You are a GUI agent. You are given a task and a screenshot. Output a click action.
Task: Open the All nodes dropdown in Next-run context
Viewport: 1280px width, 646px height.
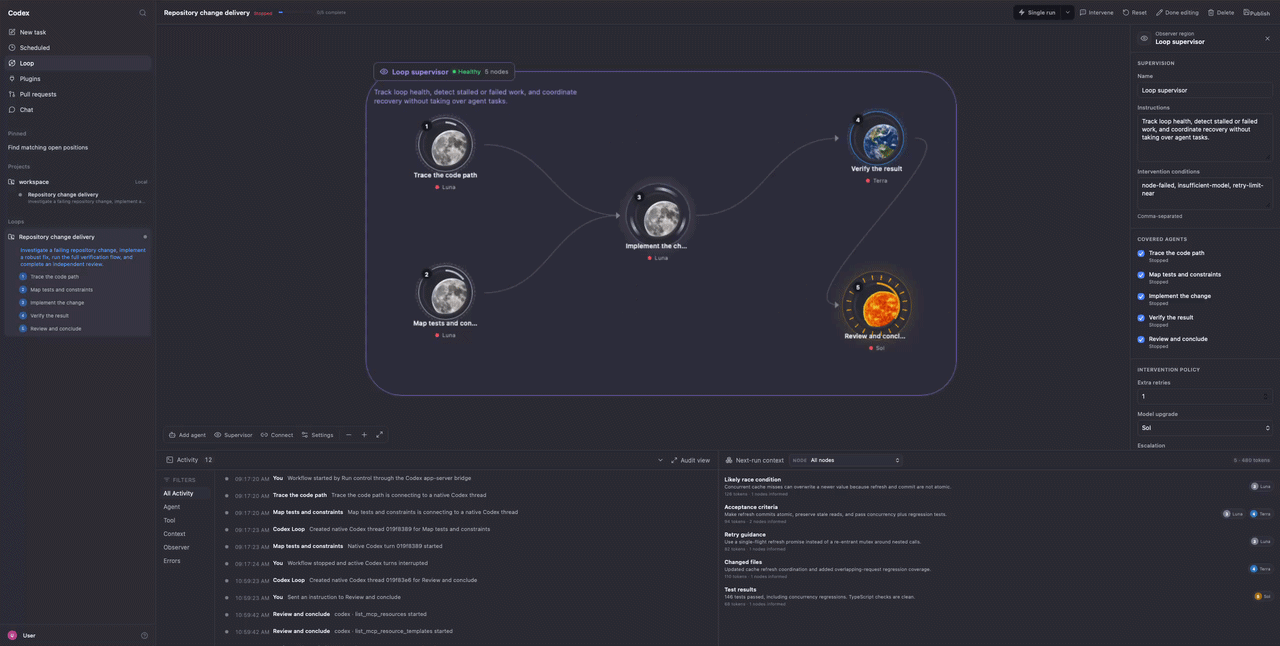tap(846, 460)
